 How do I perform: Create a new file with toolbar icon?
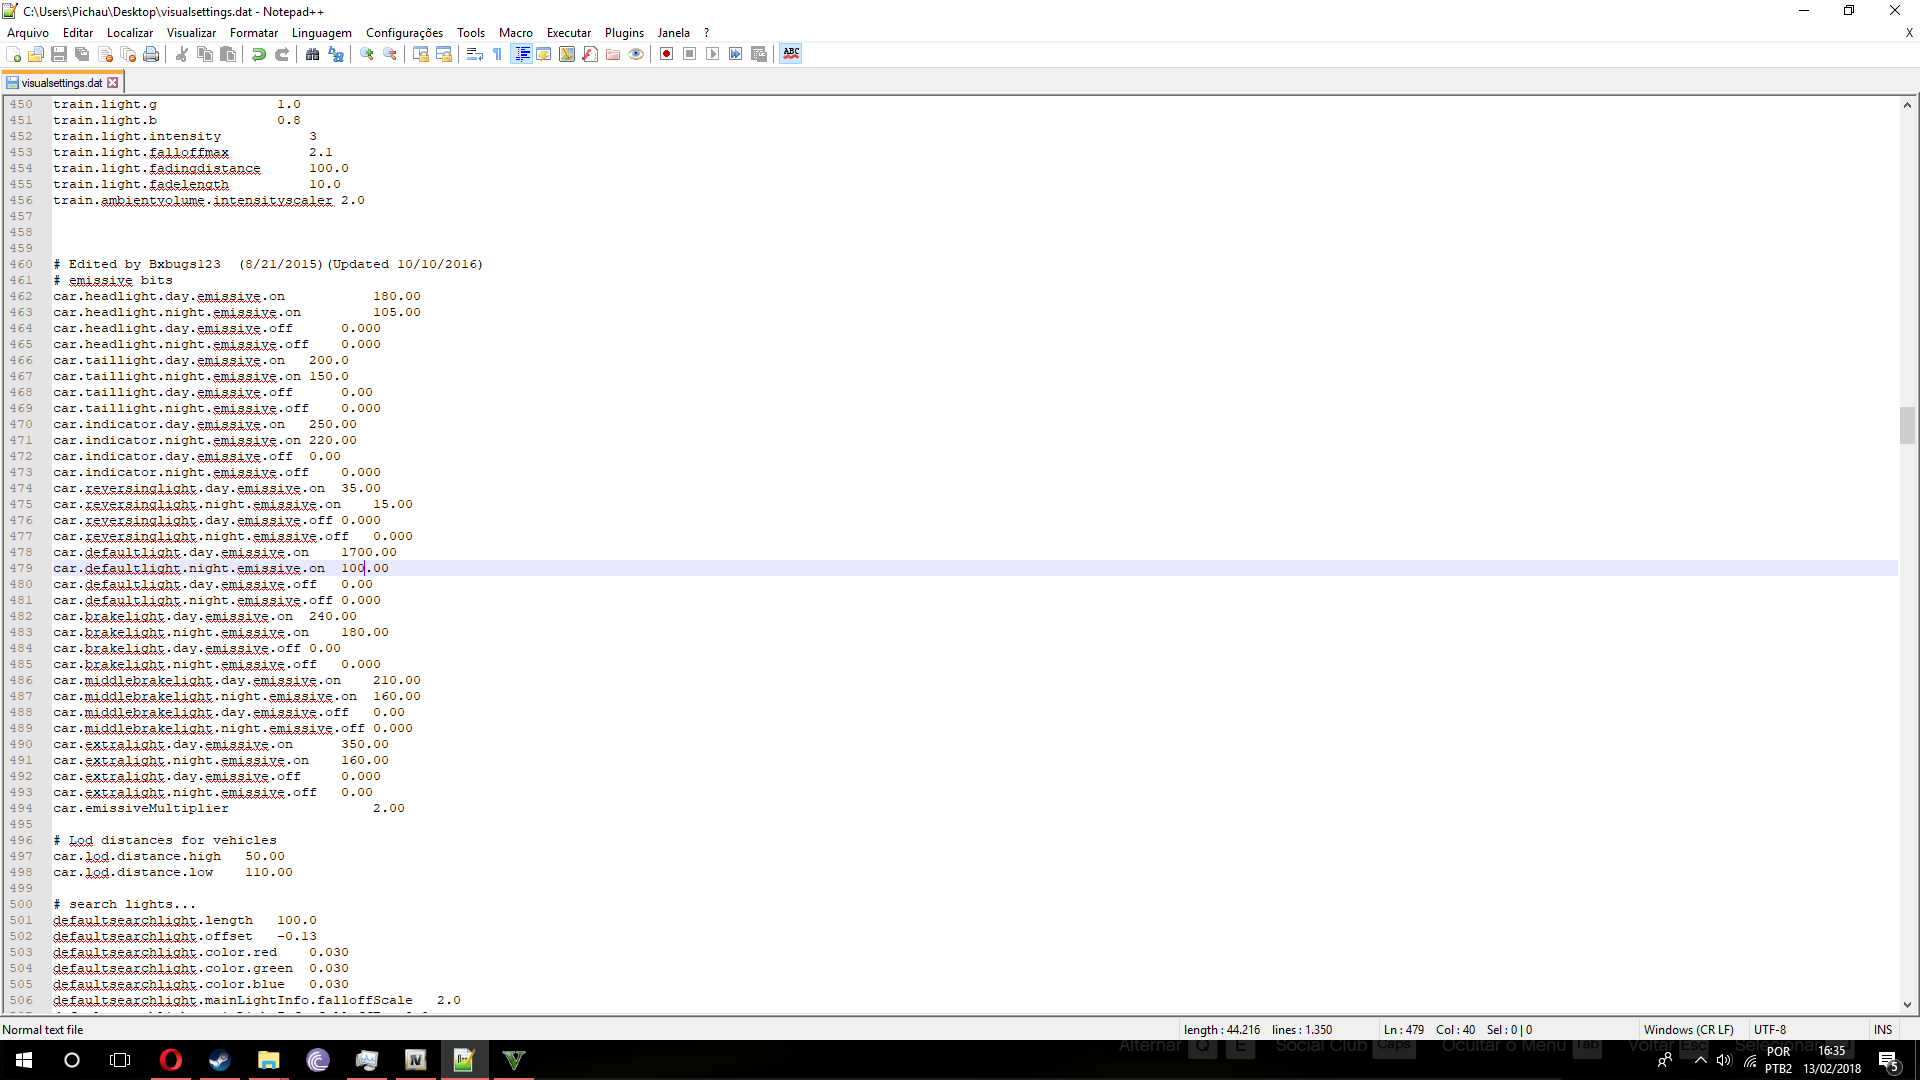13,54
